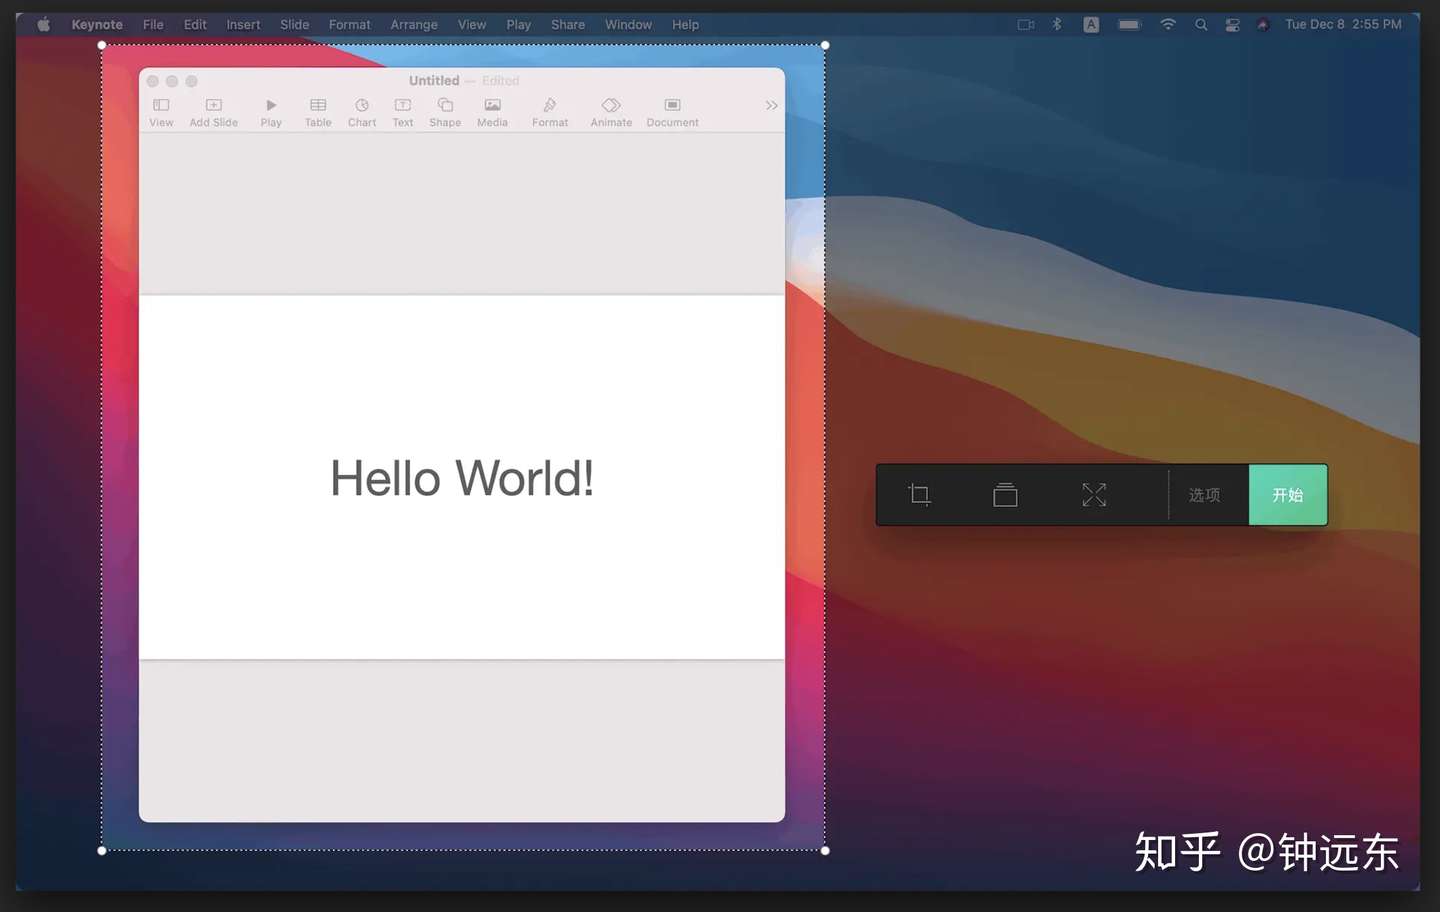This screenshot has width=1440, height=912.
Task: Open Control Center icon
Action: pyautogui.click(x=1232, y=24)
